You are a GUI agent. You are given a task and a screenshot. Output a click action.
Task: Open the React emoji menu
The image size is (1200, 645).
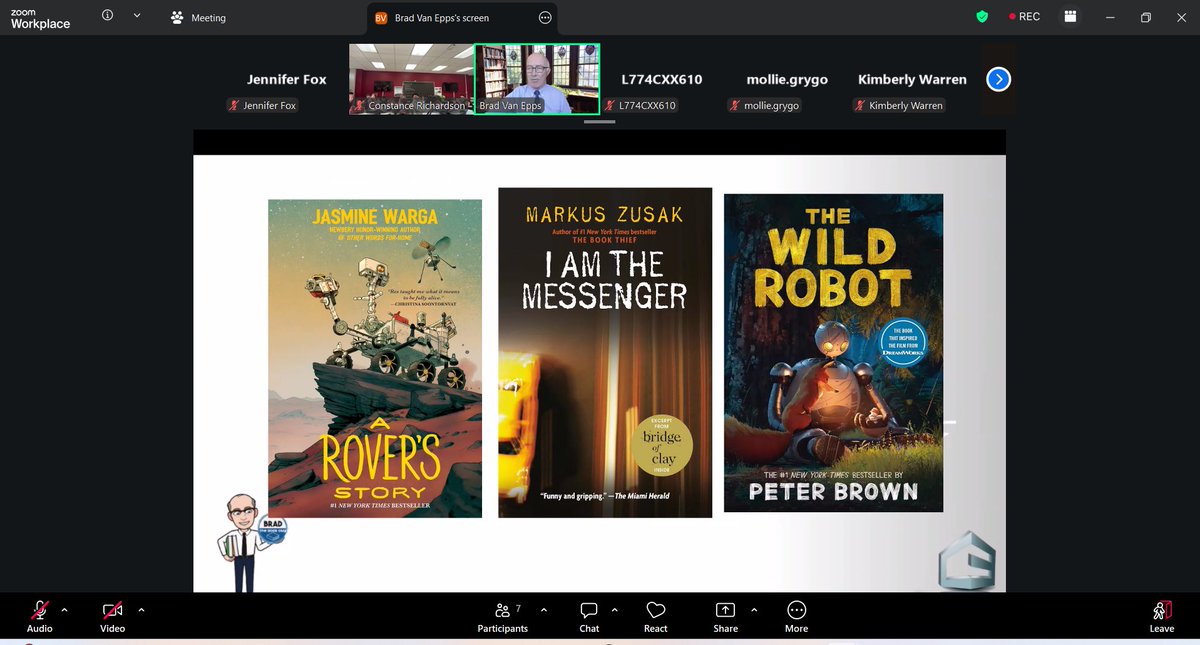(x=656, y=616)
